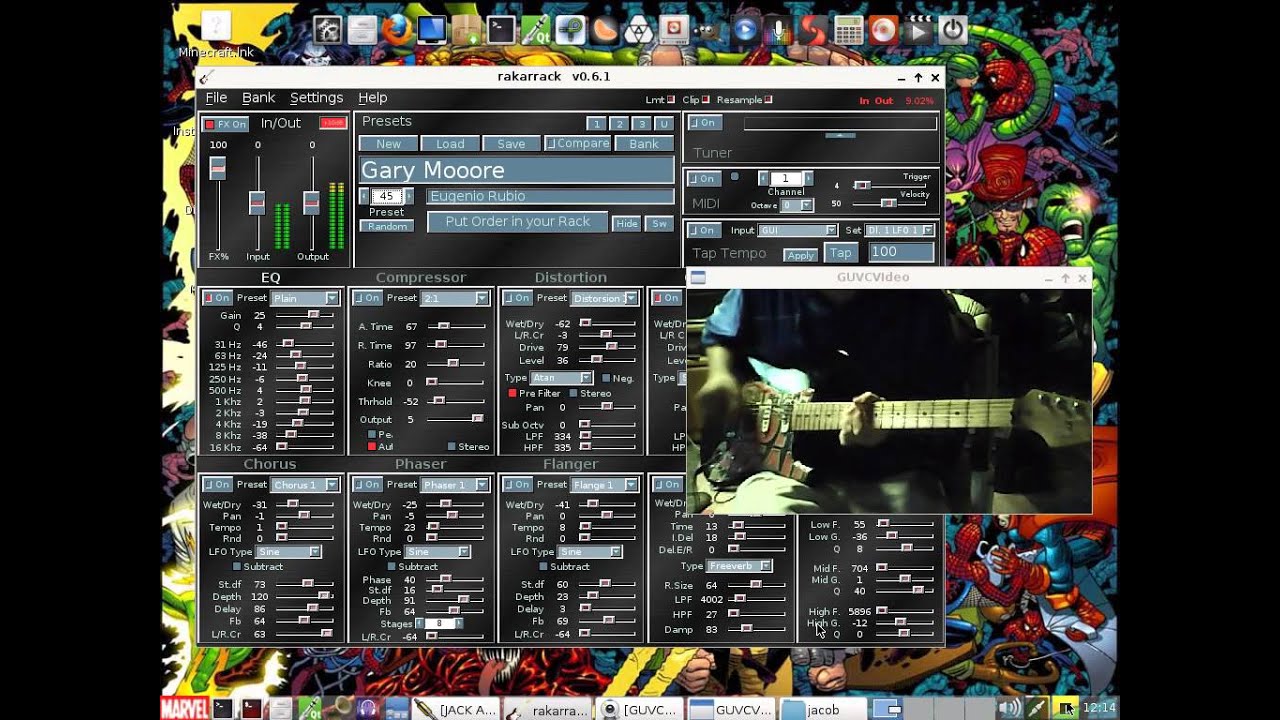
Task: Toggle the Chorus On button
Action: pyautogui.click(x=216, y=485)
